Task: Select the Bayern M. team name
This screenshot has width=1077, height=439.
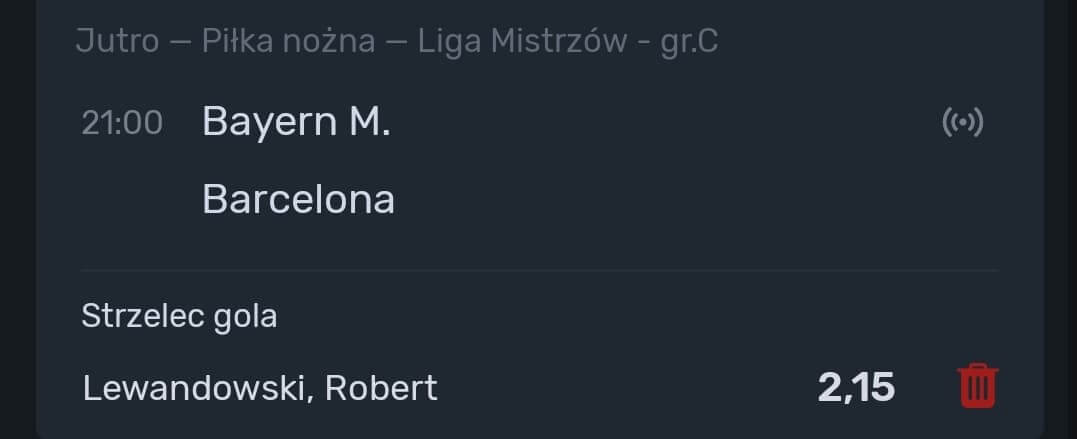Action: pos(296,122)
